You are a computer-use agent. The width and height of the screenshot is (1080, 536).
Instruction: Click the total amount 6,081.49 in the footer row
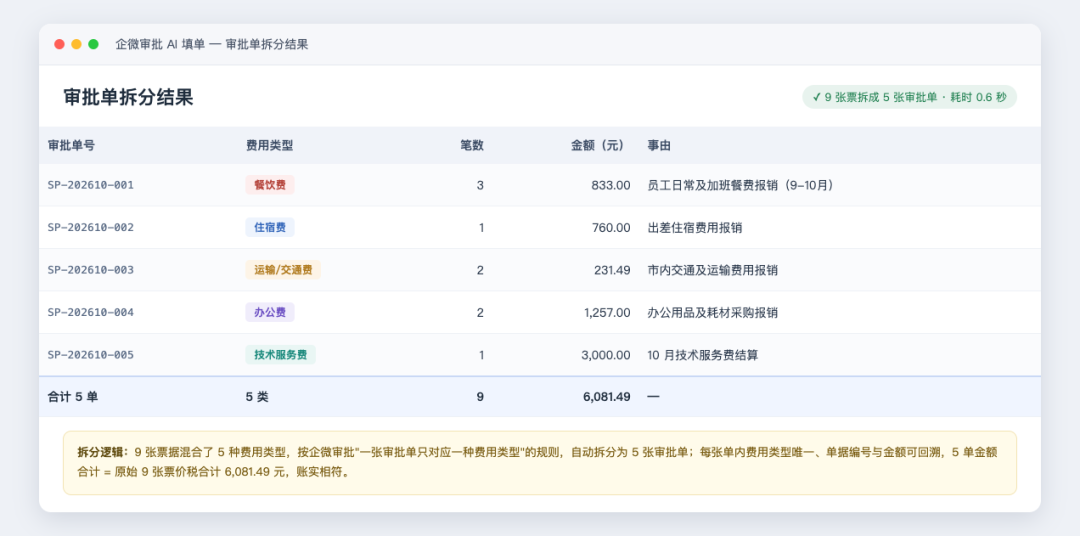606,397
